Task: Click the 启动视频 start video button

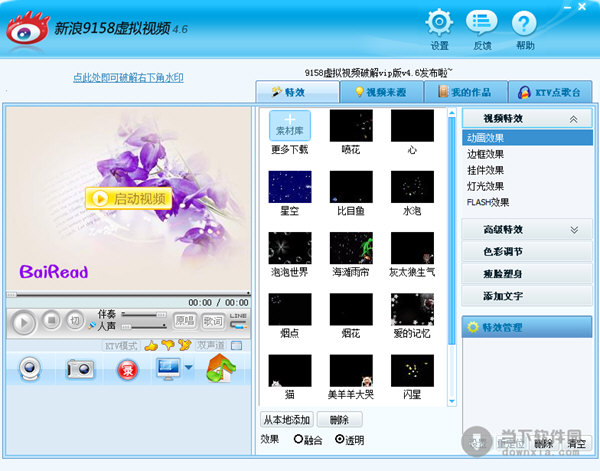Action: coord(129,198)
